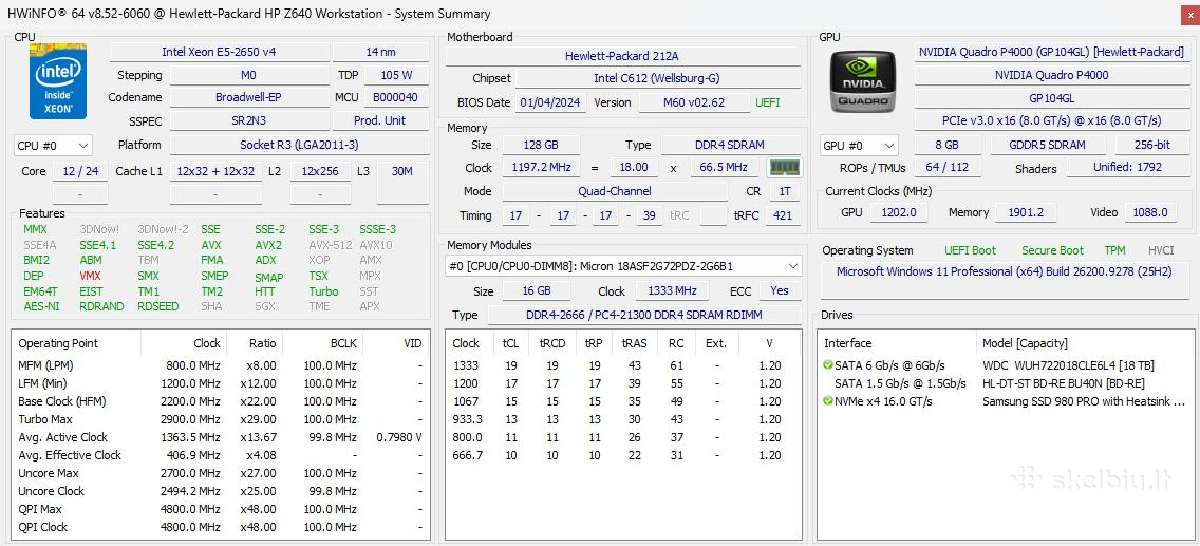Click the QPI Clock row
The image size is (1200, 546).
tap(221, 527)
